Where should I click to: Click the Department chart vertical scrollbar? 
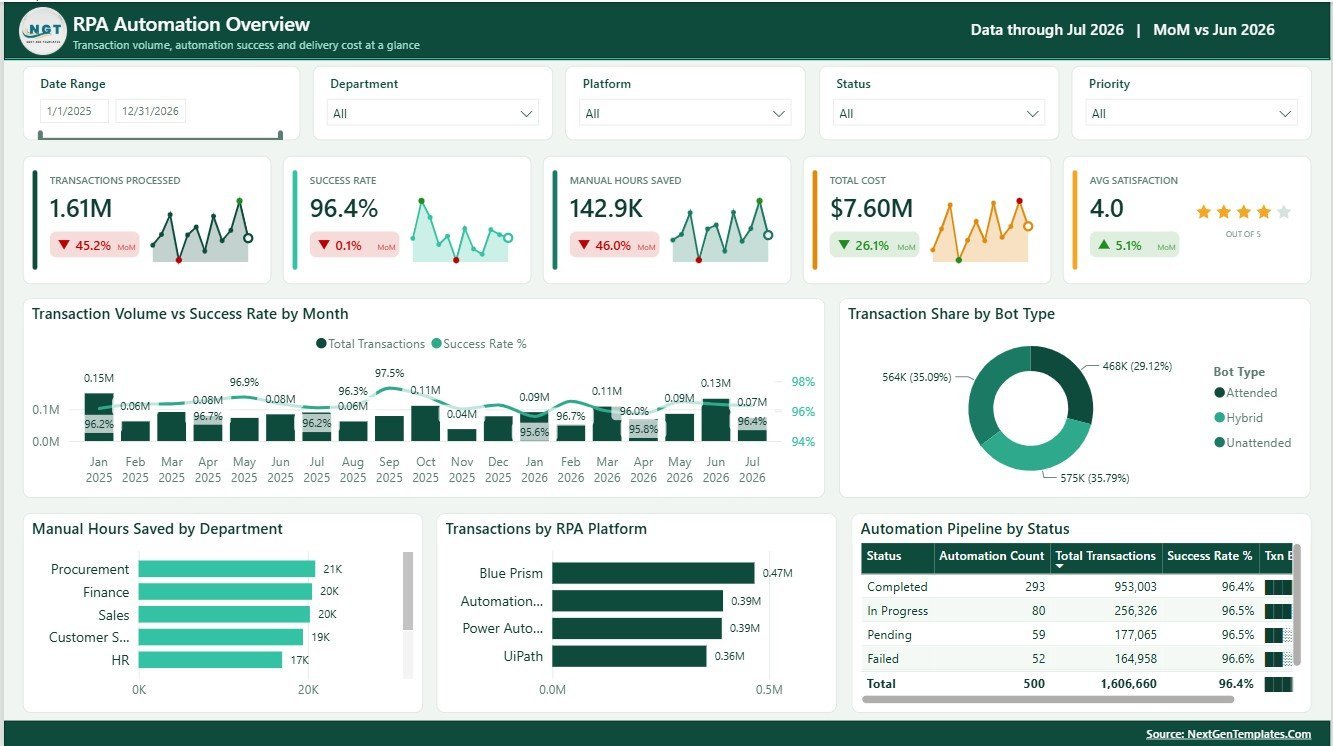[408, 591]
